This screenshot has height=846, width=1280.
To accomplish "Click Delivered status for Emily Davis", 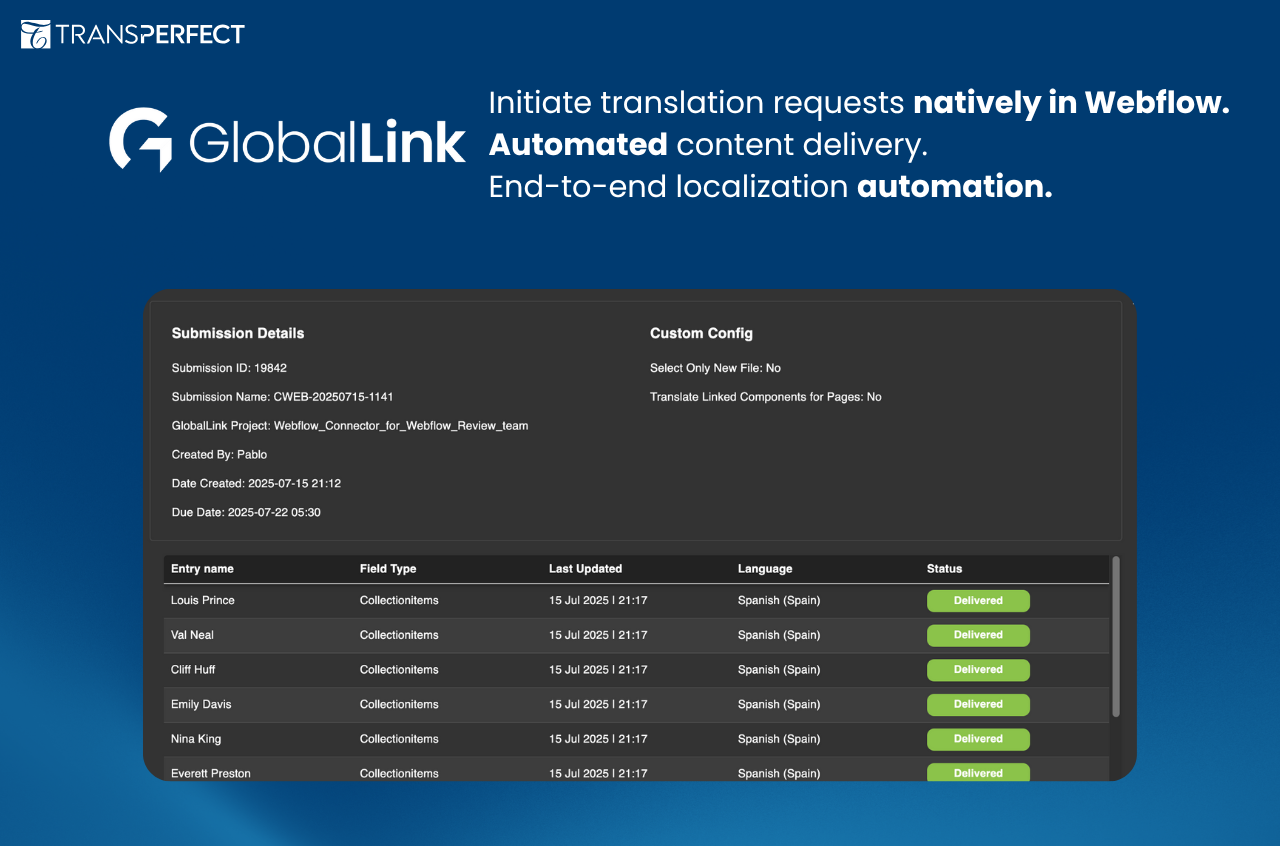I will point(978,704).
